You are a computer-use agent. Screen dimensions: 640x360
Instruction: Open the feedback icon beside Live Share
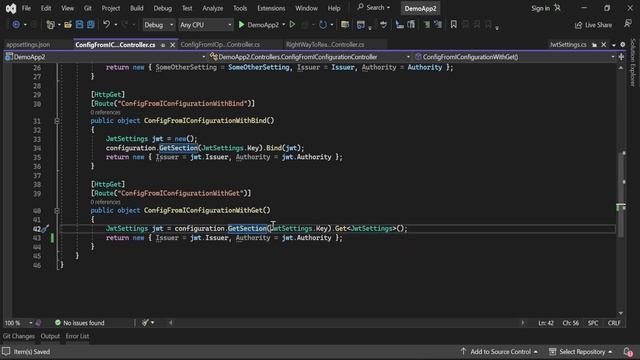(628, 24)
